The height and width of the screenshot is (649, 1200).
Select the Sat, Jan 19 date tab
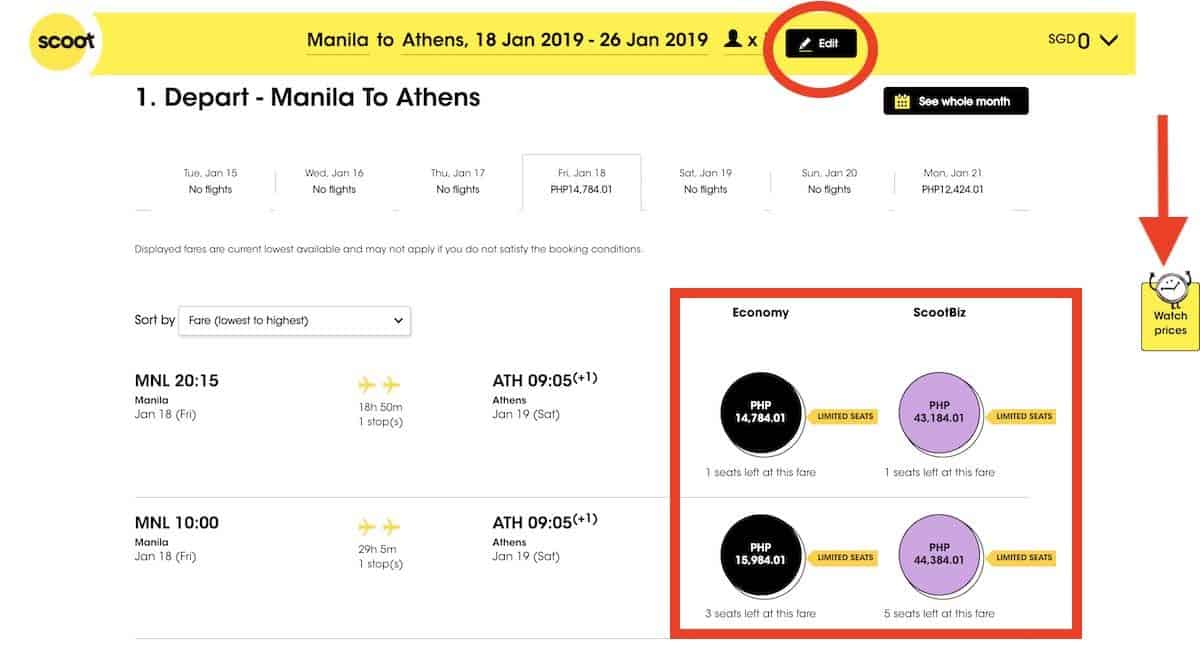[705, 181]
